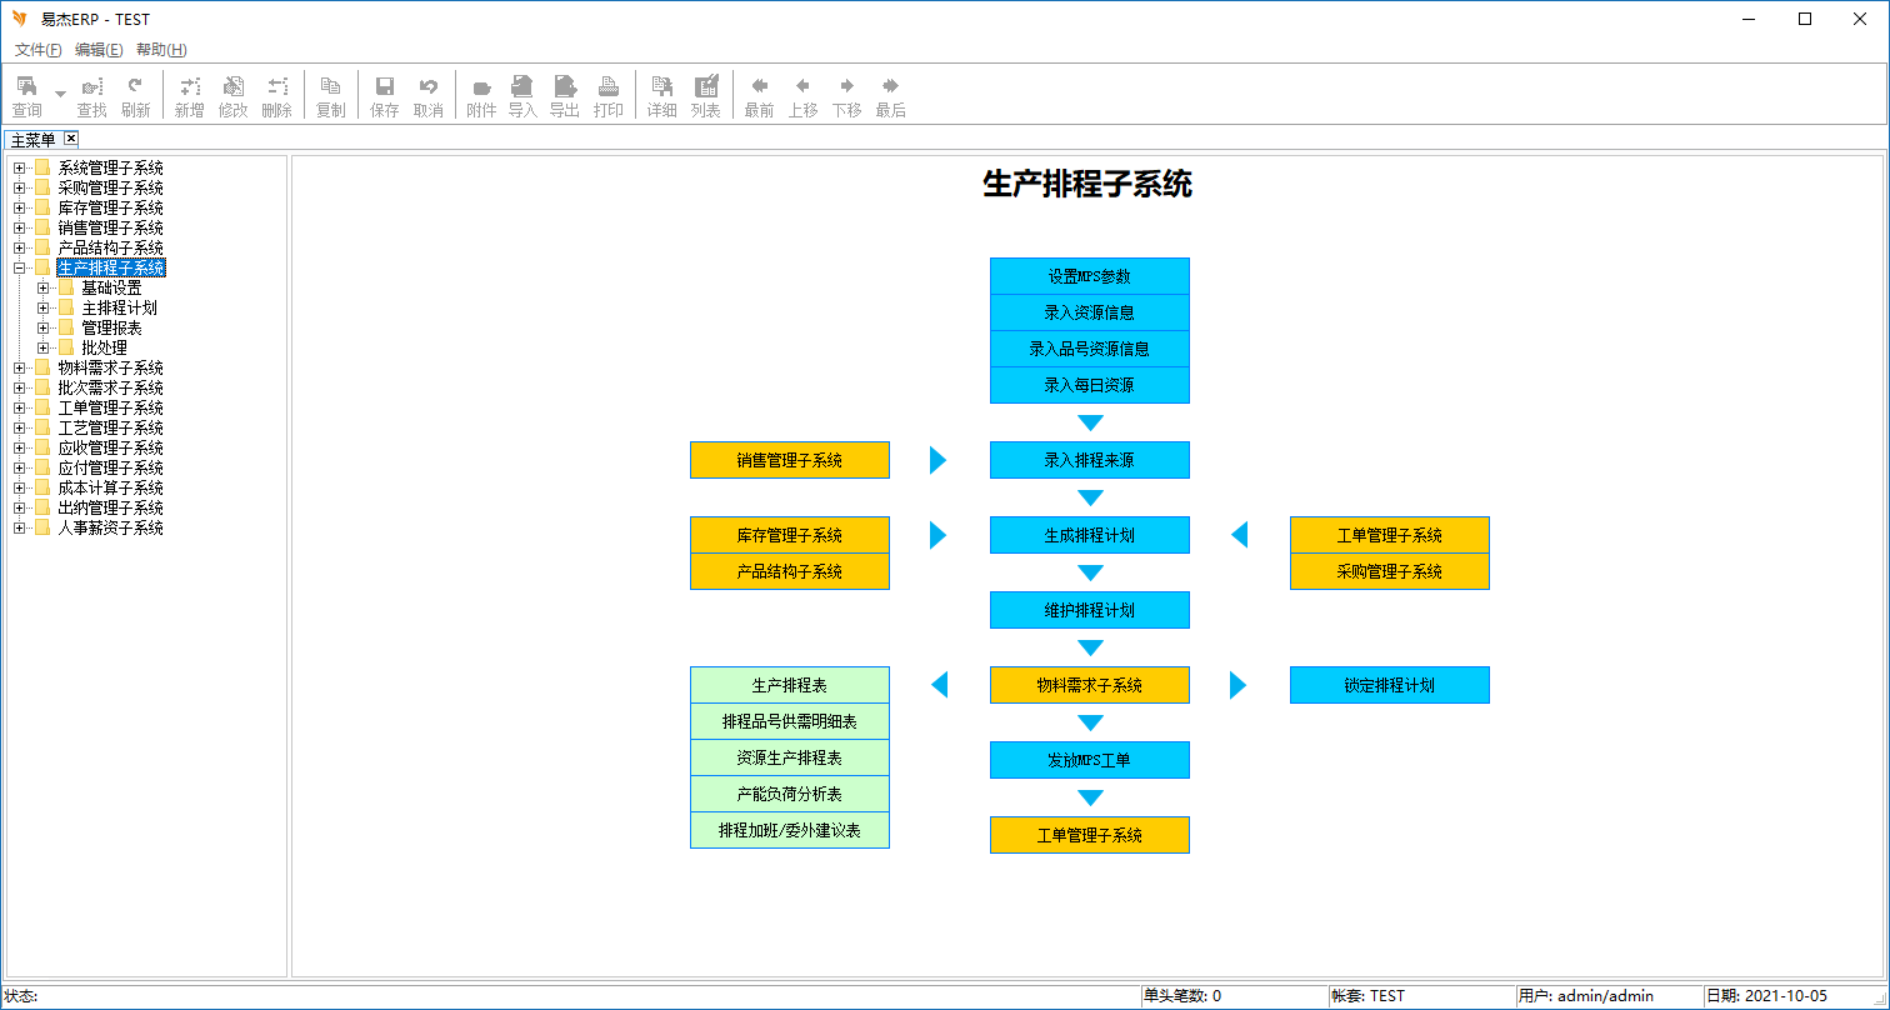The width and height of the screenshot is (1890, 1010).
Task: Expand the 系统管理子系统 tree node
Action: tap(19, 168)
